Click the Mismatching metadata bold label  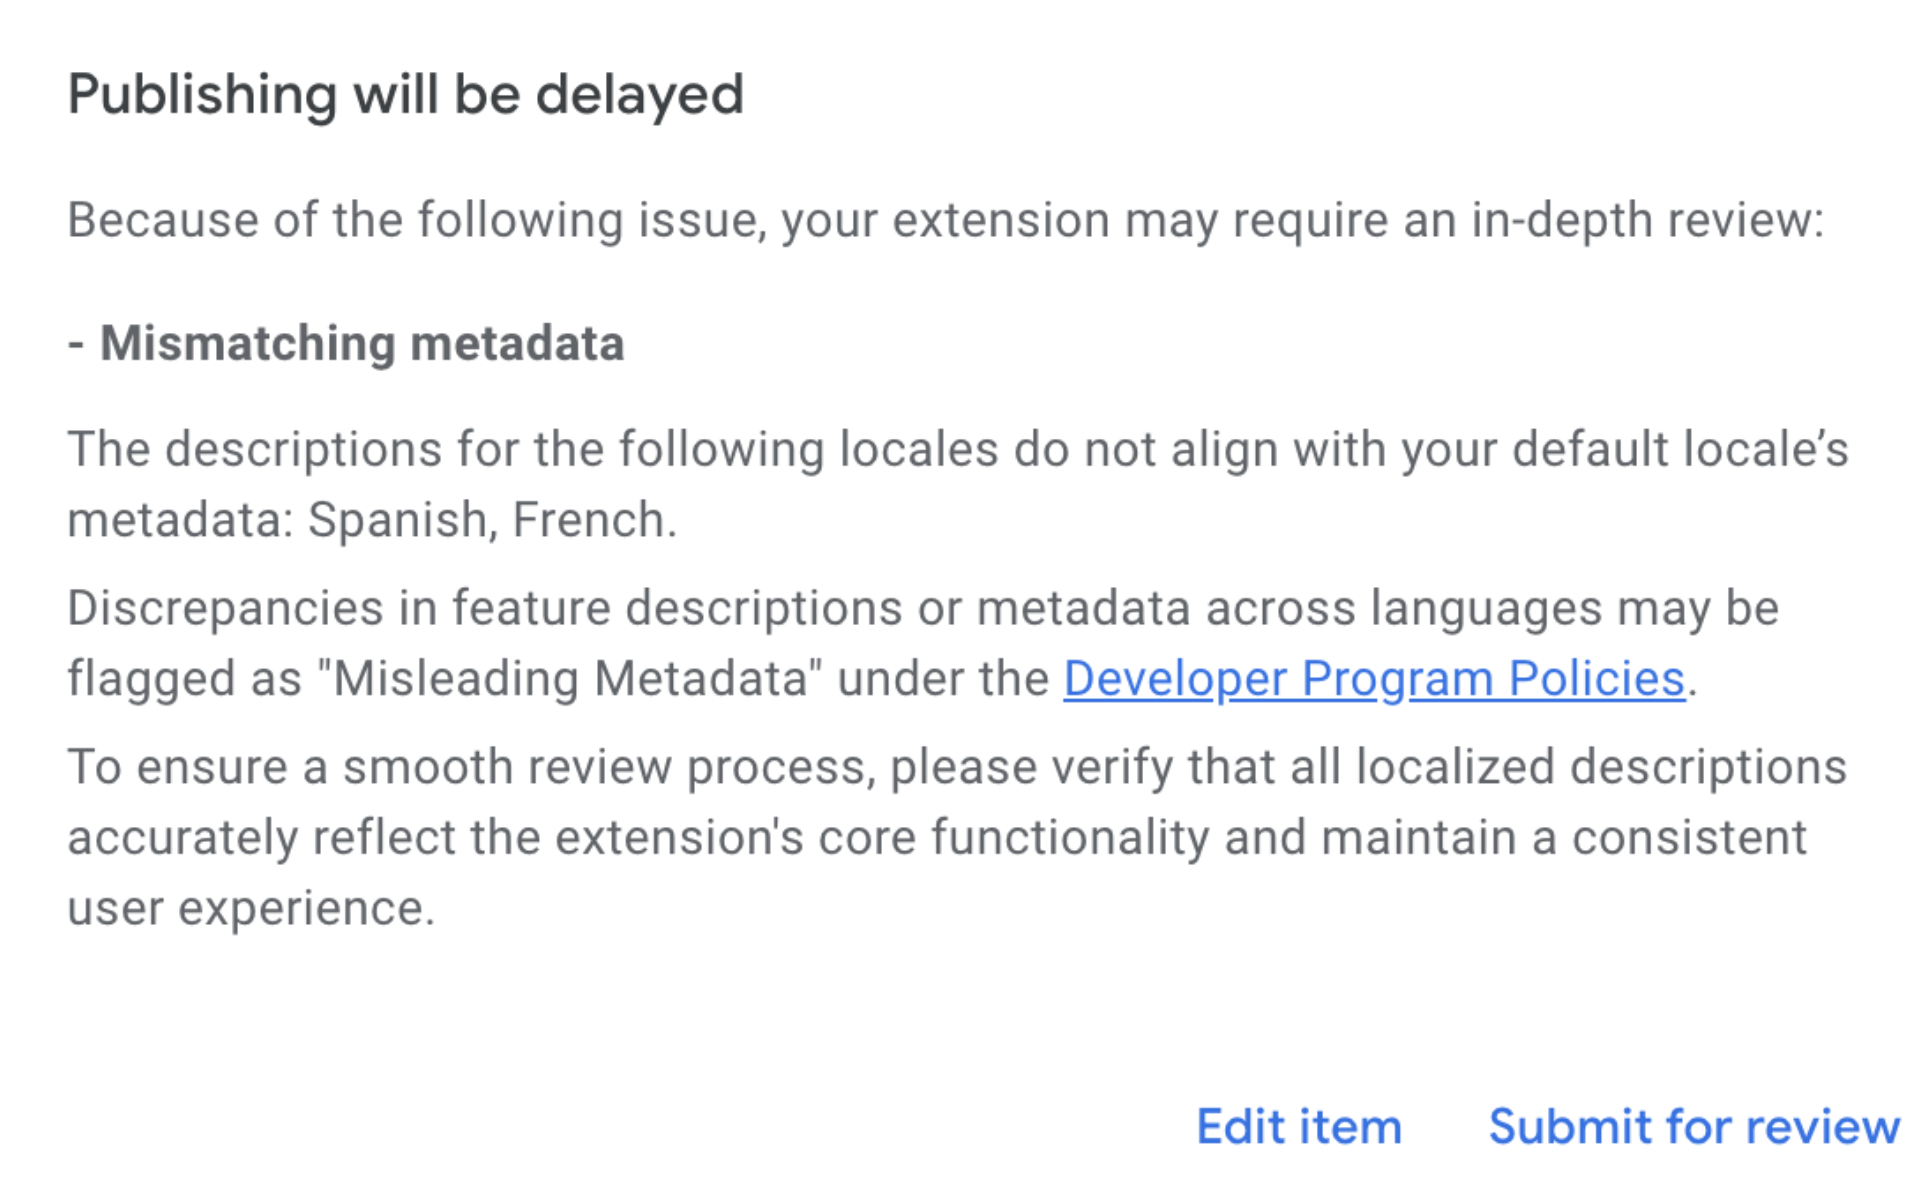click(x=365, y=344)
